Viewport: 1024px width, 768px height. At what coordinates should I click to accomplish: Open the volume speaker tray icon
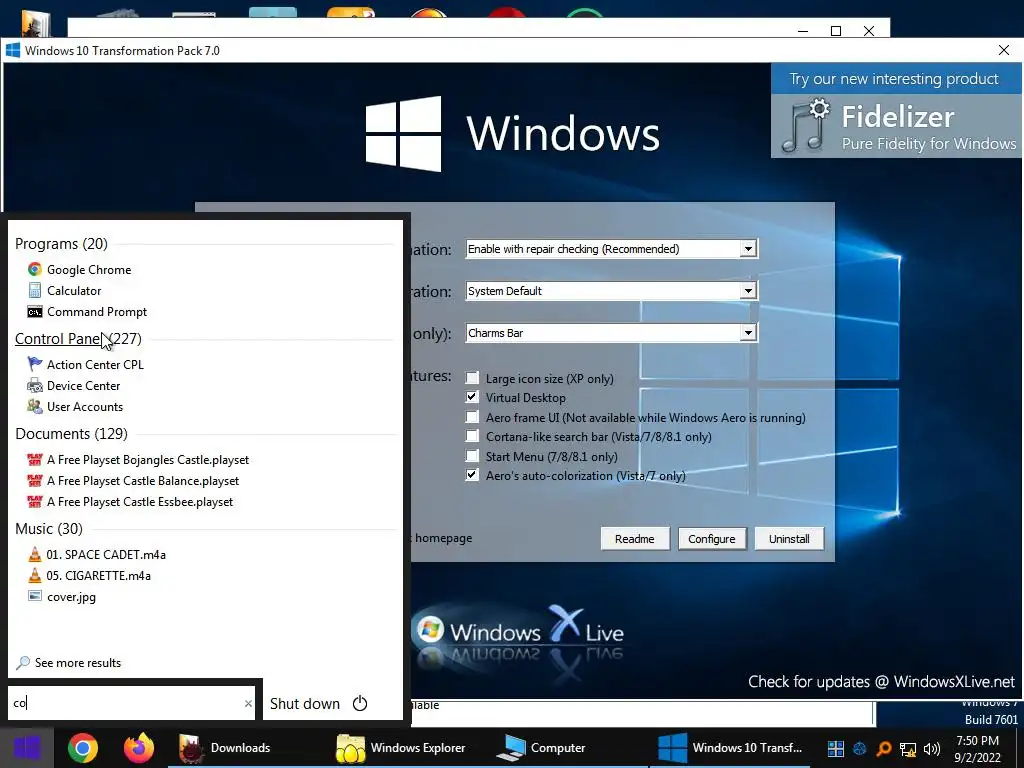click(932, 748)
